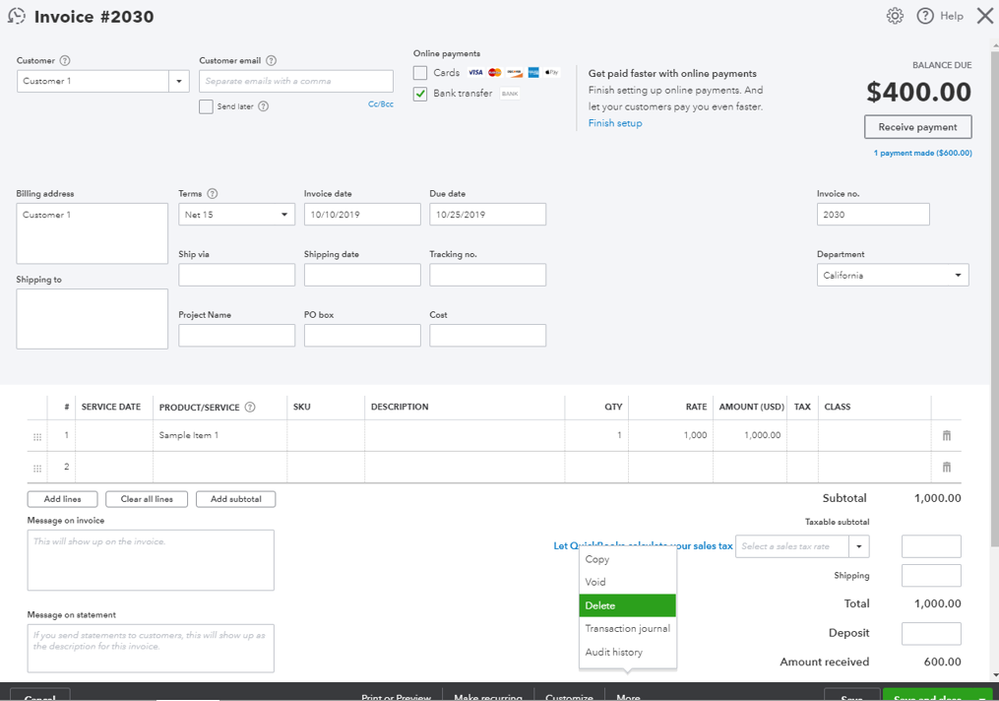Click the Ship via field
This screenshot has width=999, height=701.
[236, 275]
